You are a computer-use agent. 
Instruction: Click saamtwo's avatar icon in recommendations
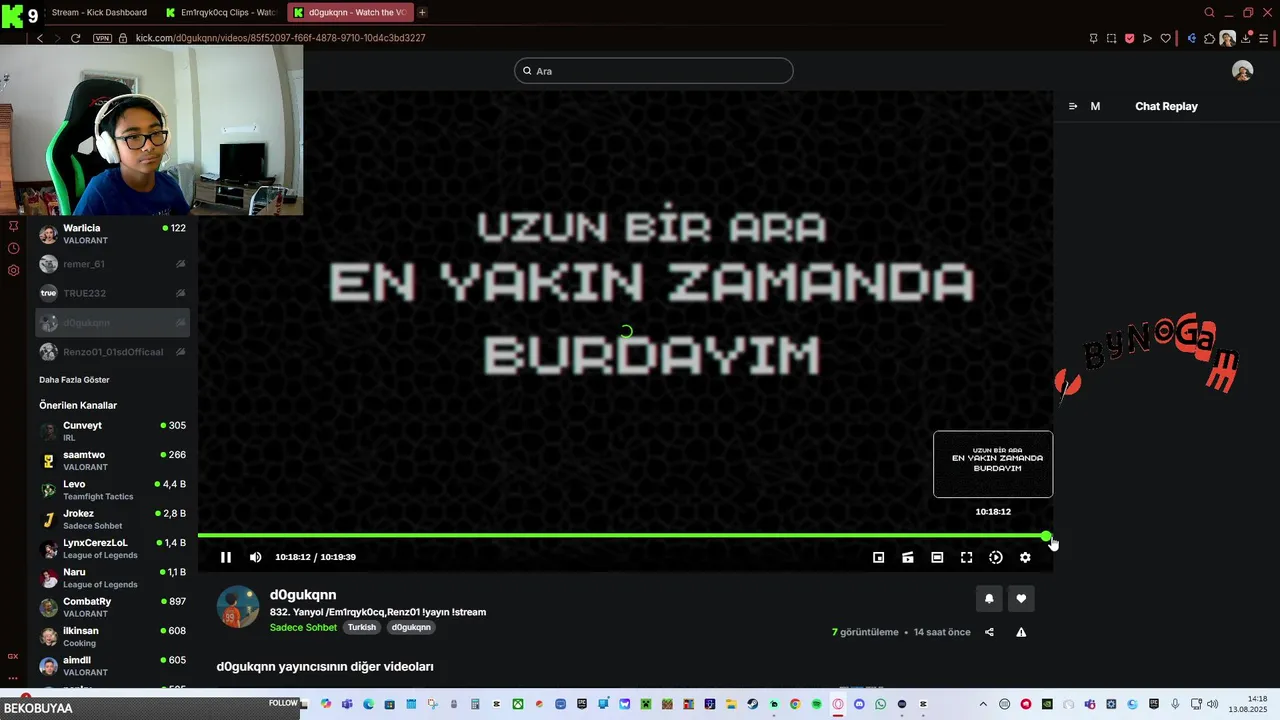click(48, 461)
